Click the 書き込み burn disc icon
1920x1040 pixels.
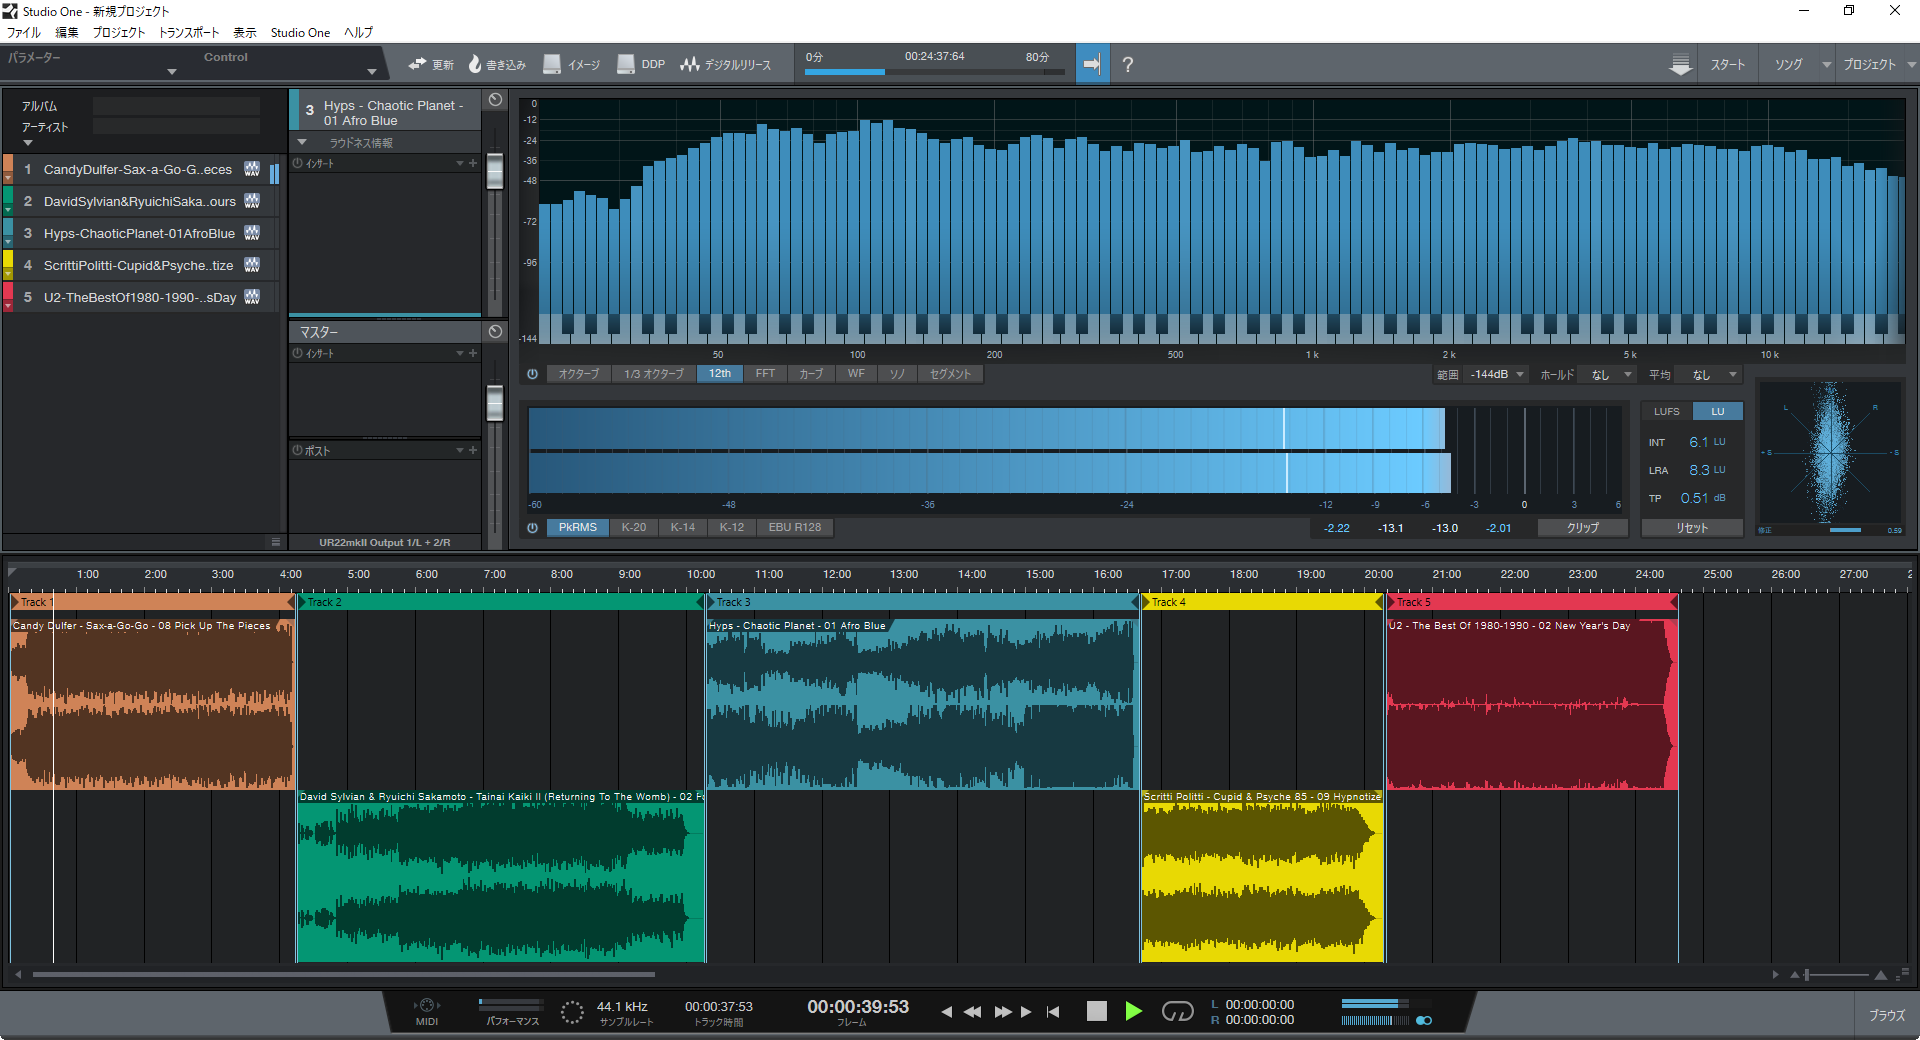475,64
